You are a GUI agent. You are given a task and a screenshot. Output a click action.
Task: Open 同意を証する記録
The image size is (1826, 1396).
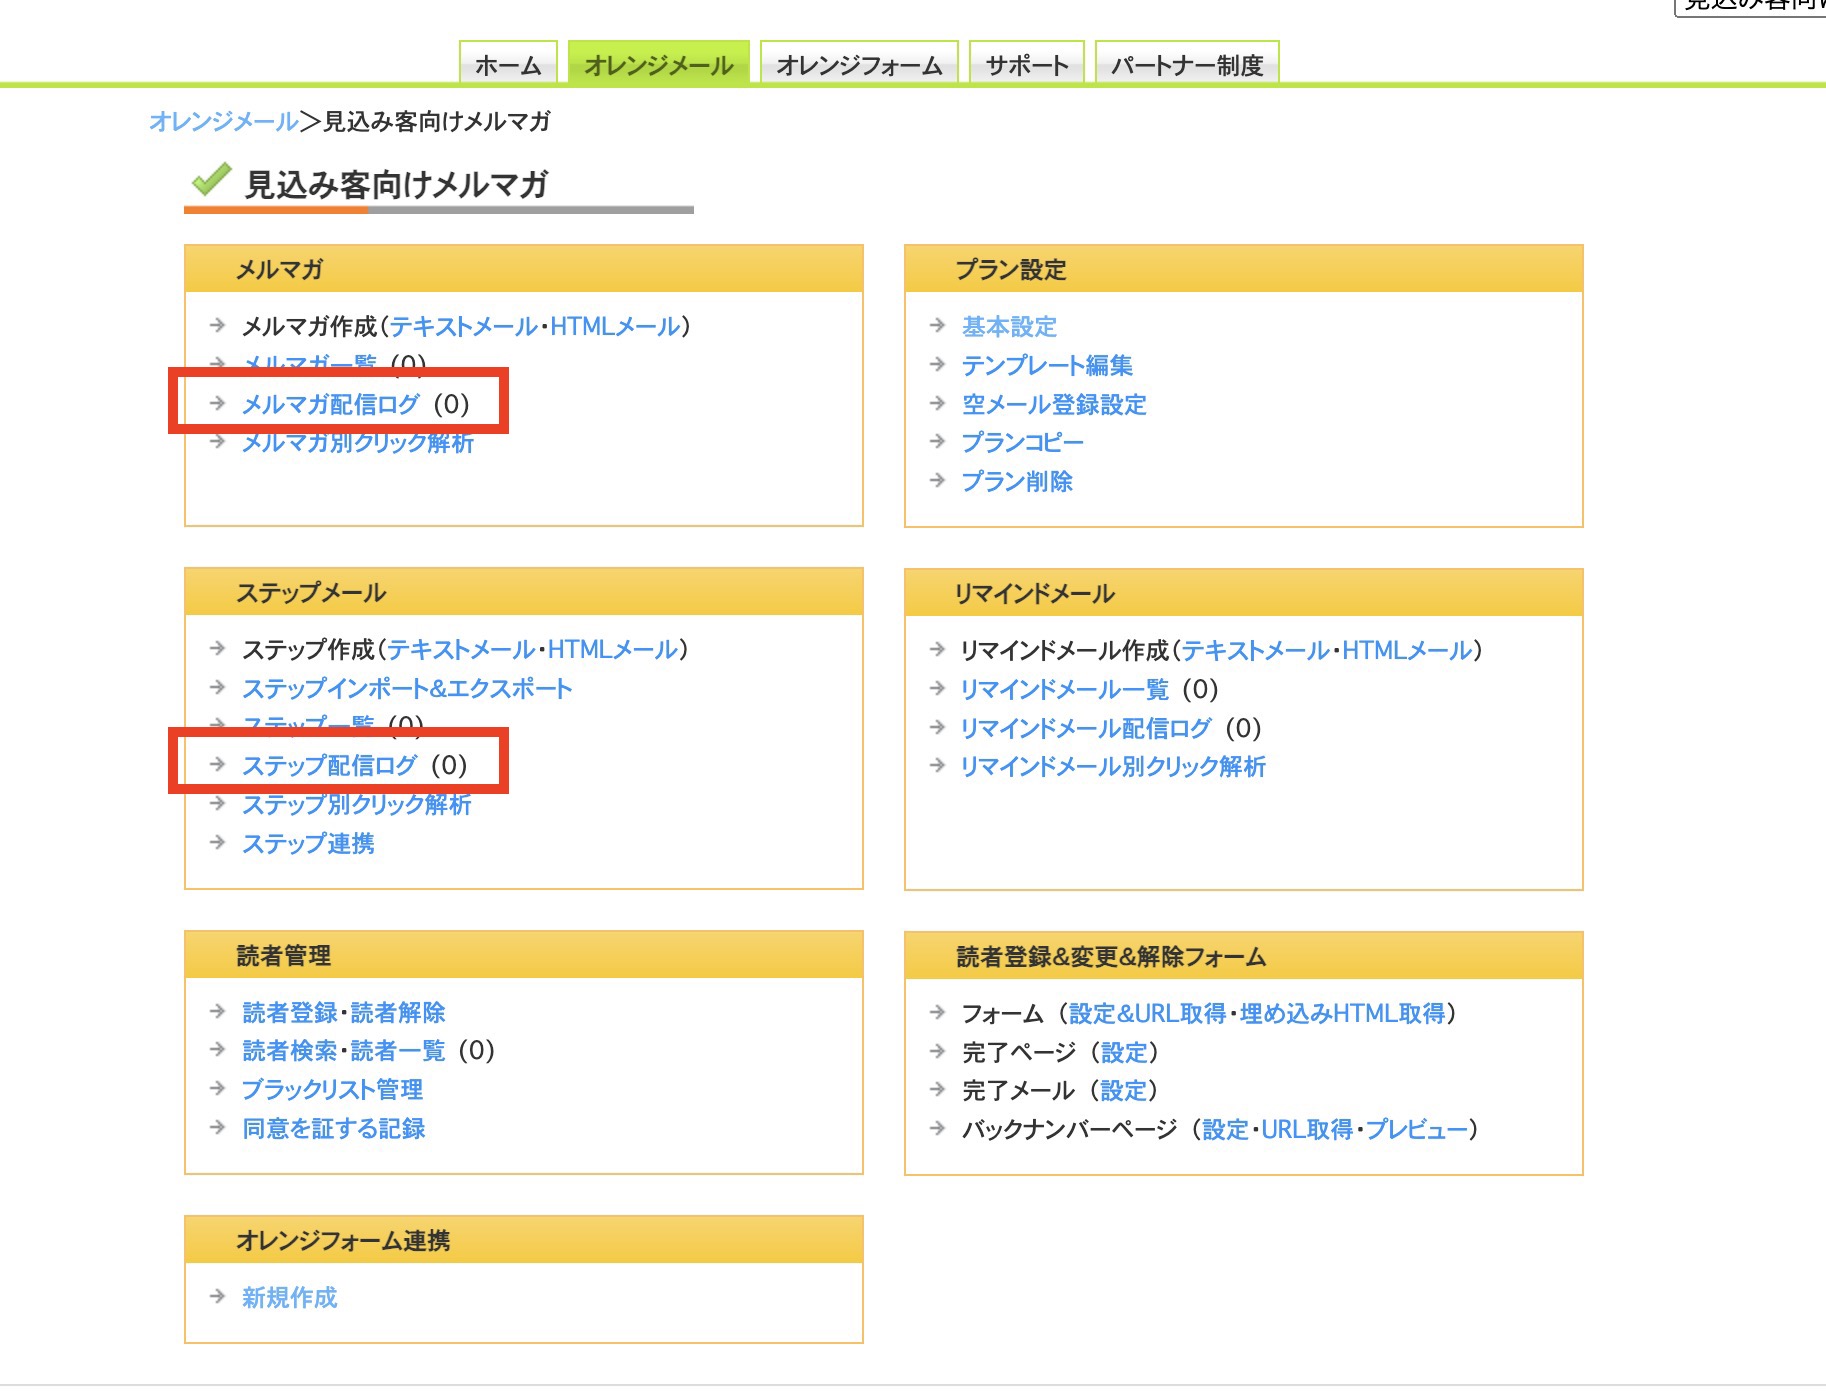coord(334,1128)
